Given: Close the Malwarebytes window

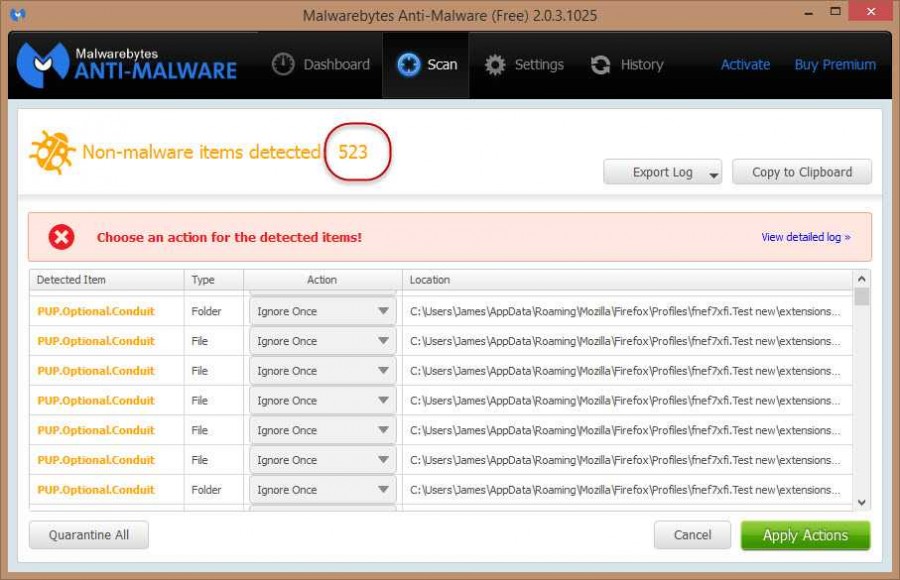Looking at the screenshot, I should [871, 11].
